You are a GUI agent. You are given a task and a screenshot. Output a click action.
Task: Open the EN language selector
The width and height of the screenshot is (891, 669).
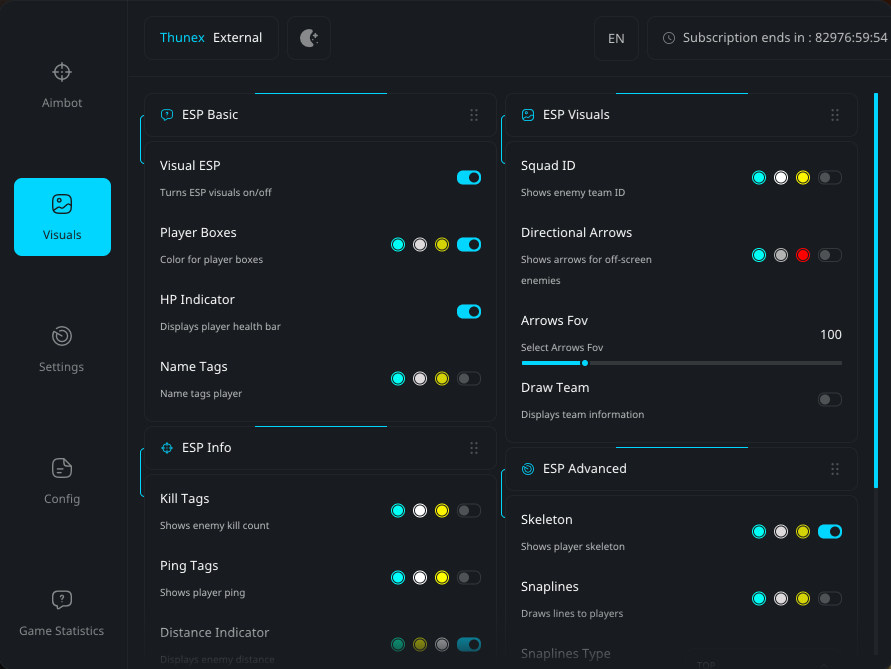616,38
